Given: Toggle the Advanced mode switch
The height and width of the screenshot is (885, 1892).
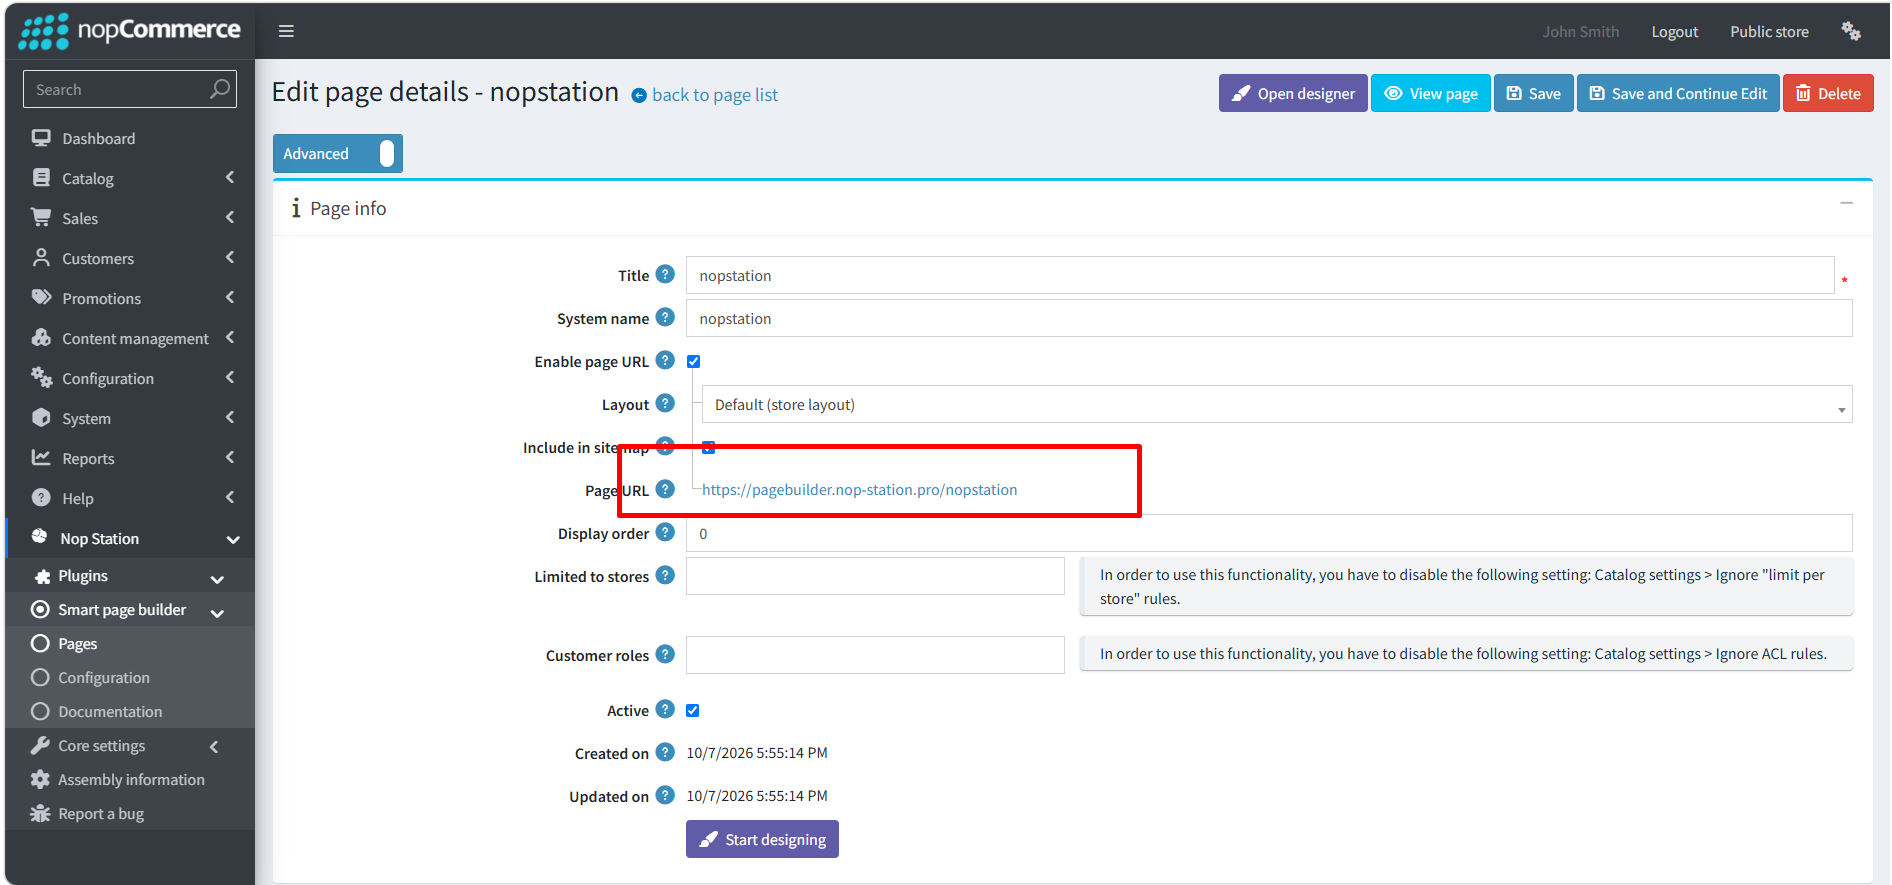Looking at the screenshot, I should point(337,153).
